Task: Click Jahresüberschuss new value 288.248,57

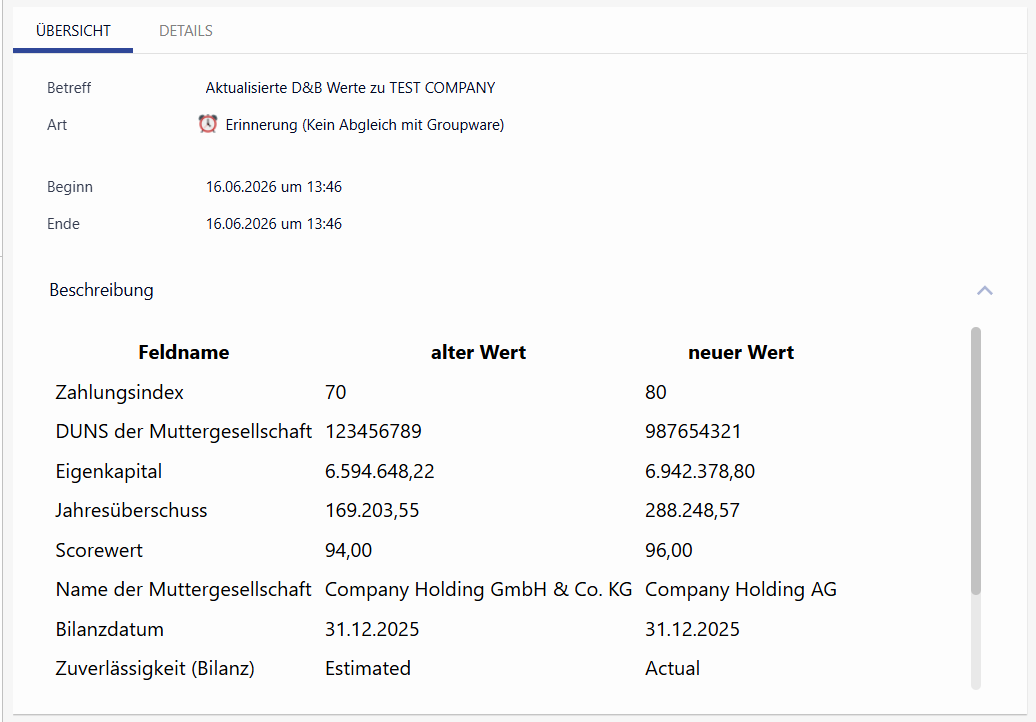Action: (x=692, y=511)
